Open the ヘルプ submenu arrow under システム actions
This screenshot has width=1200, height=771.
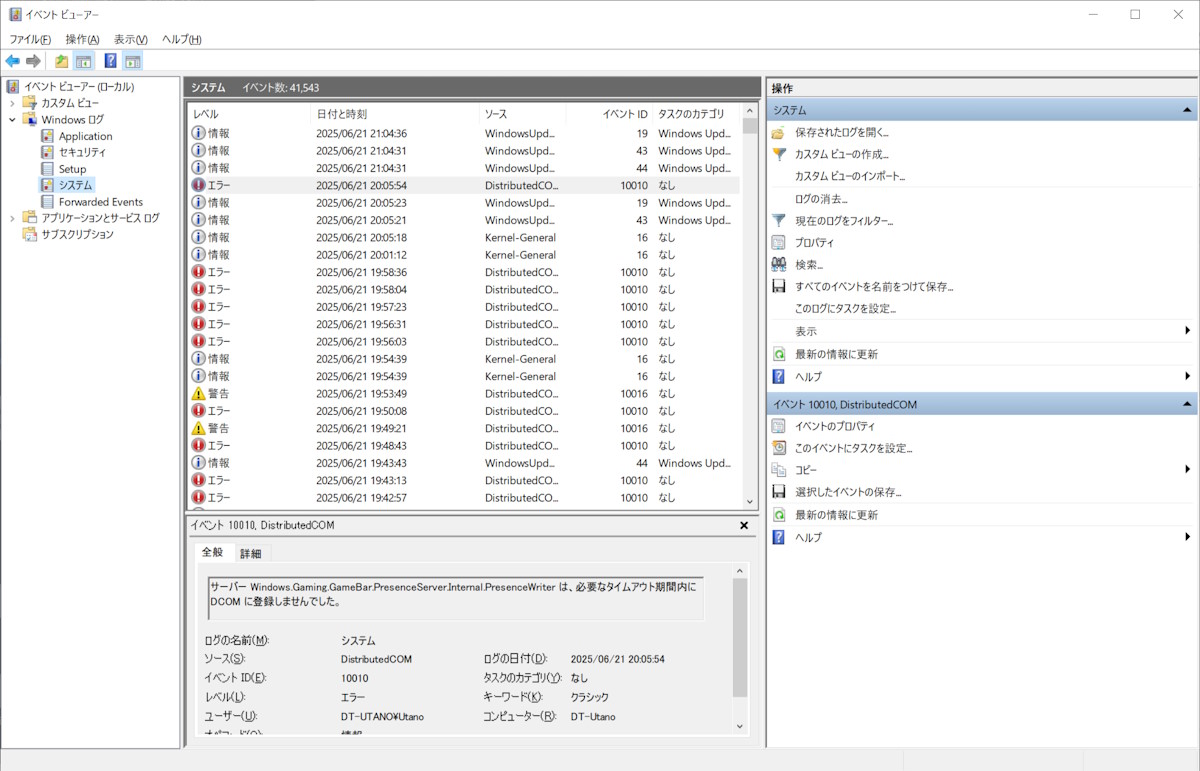1187,376
